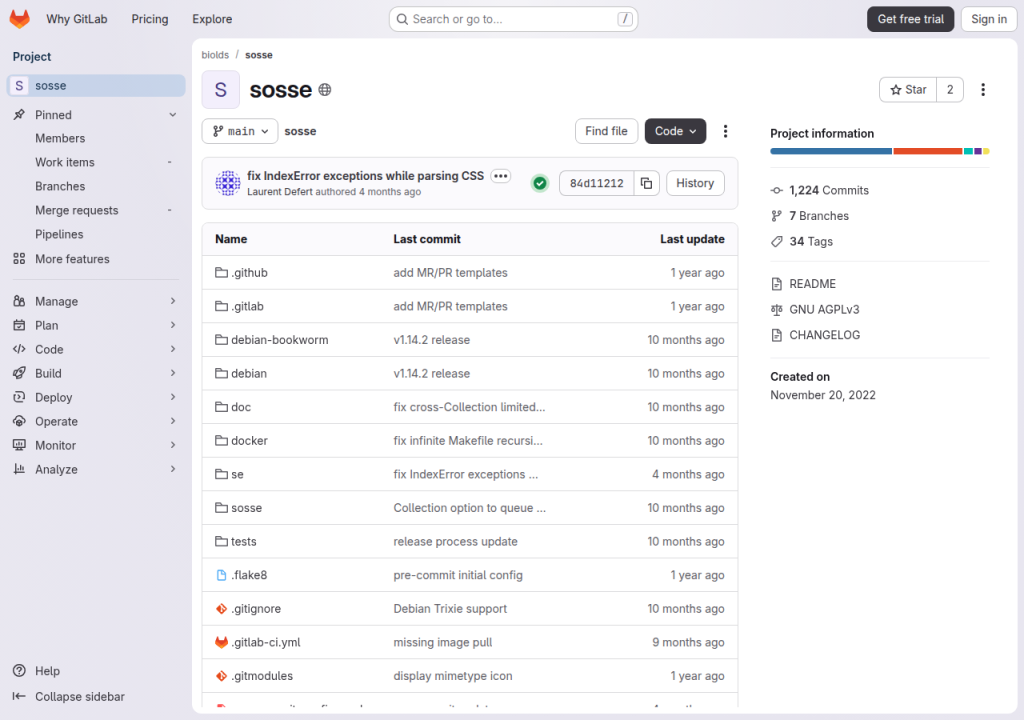1024x720 pixels.
Task: Open the project actions kebab menu beside Star
Action: click(983, 90)
